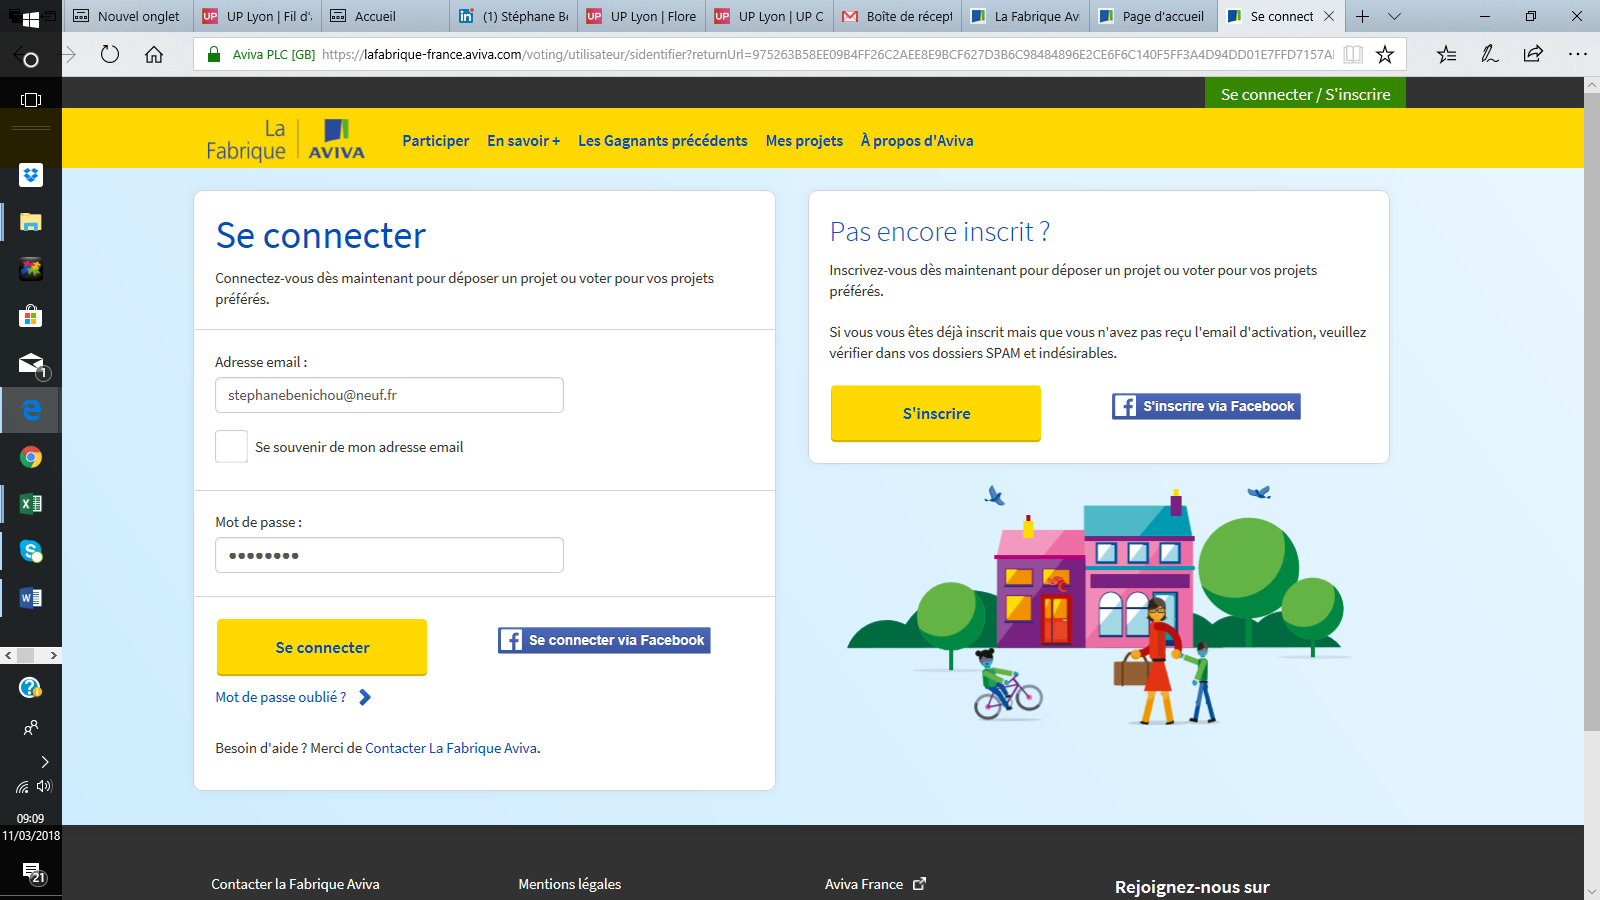Open Microsoft Store from the taskbar
Image resolution: width=1600 pixels, height=900 pixels.
point(31,316)
